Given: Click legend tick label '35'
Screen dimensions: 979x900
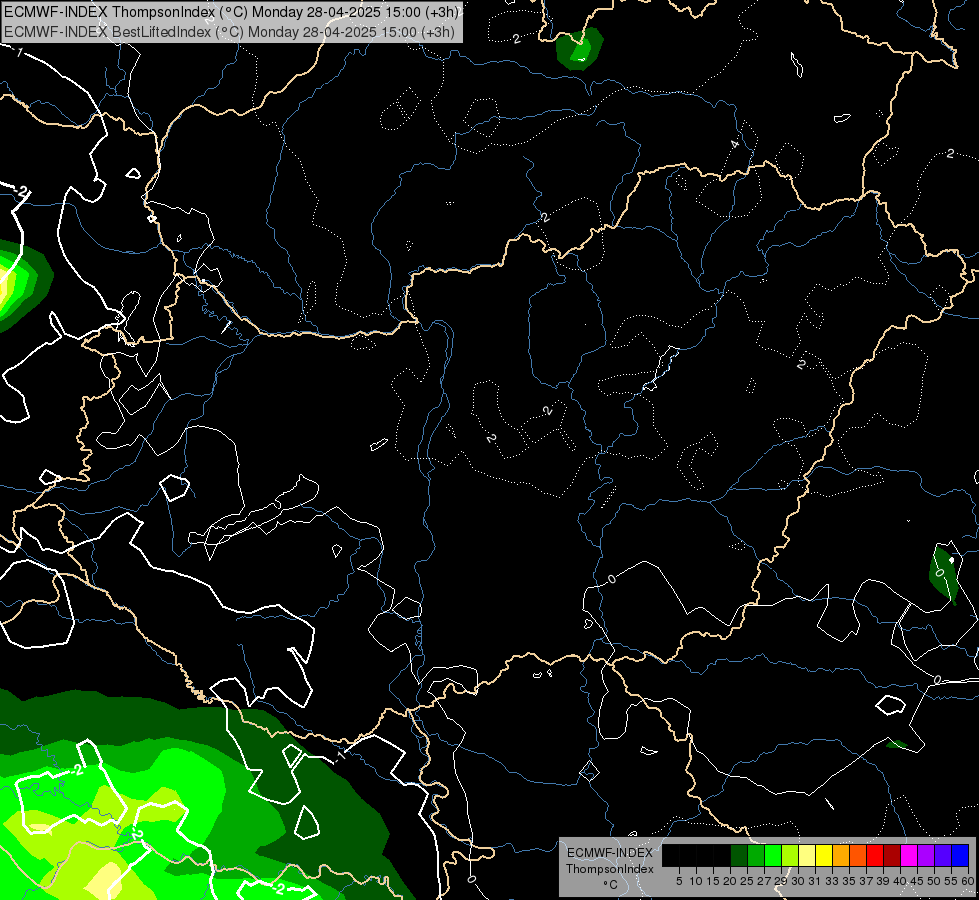Looking at the screenshot, I should [x=850, y=881].
